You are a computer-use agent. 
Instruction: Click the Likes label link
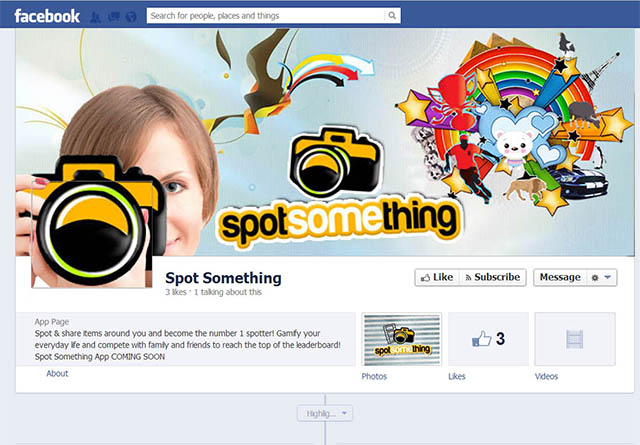pos(457,376)
